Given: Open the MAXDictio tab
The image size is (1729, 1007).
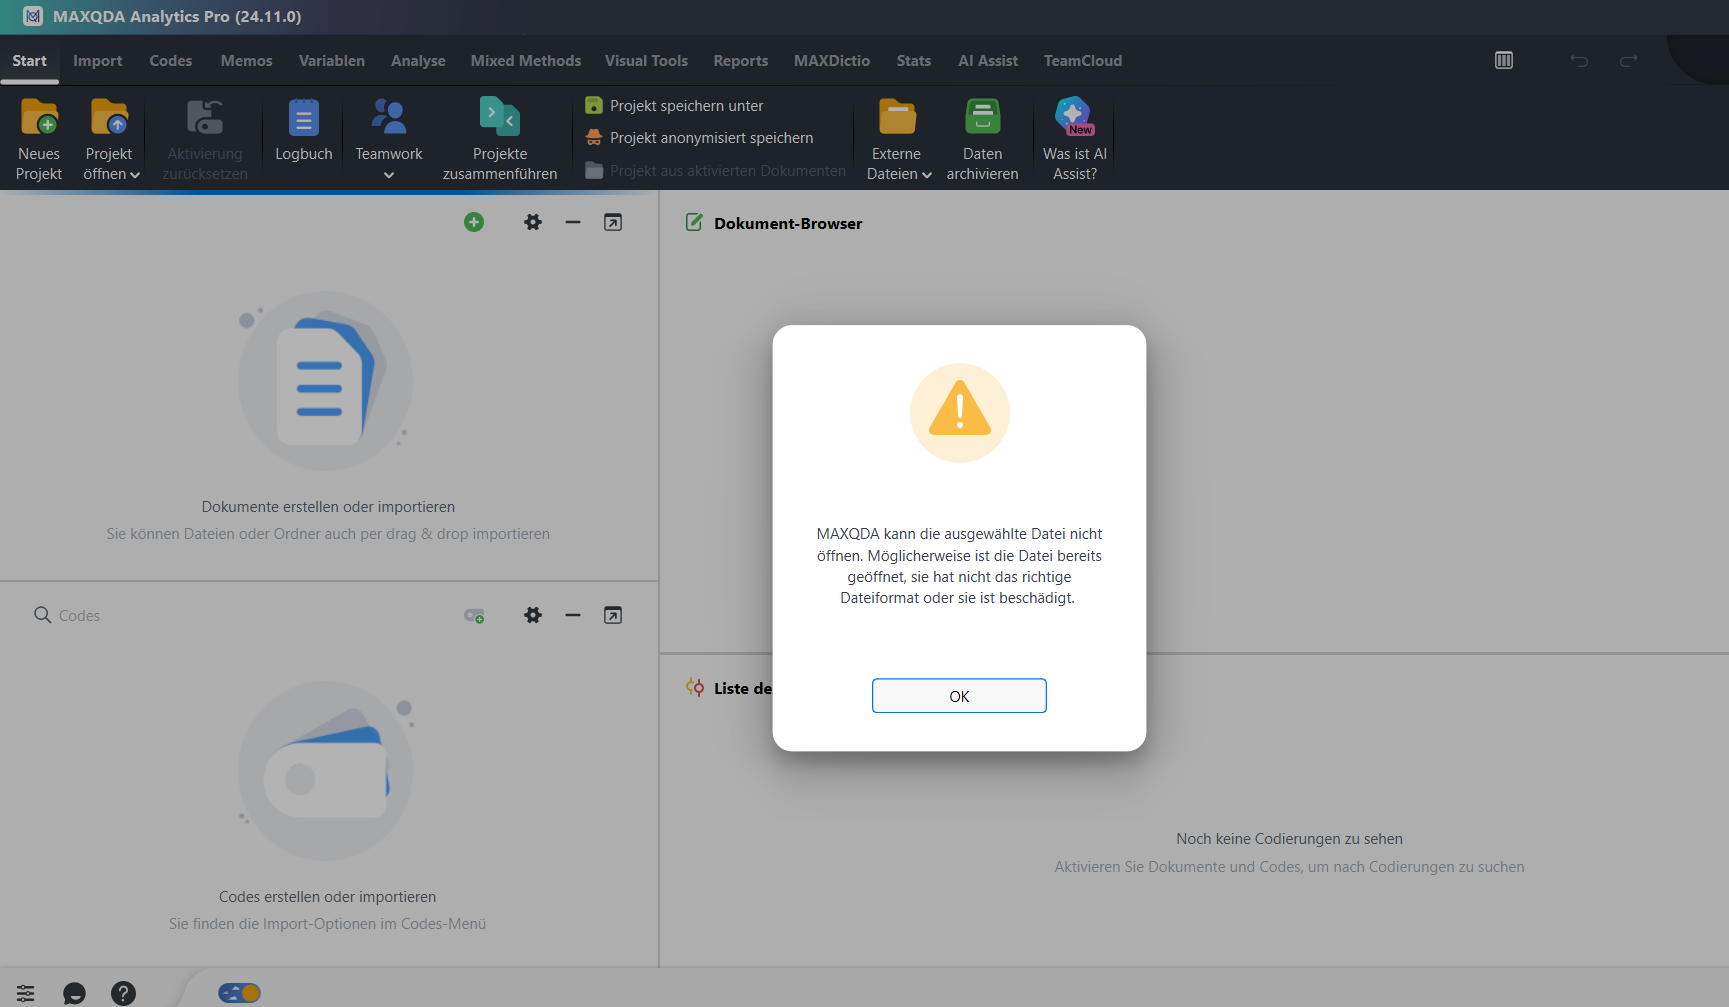Looking at the screenshot, I should coord(832,61).
